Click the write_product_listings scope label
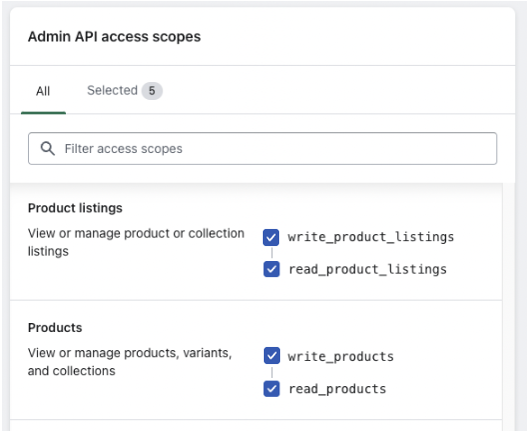 tap(371, 237)
